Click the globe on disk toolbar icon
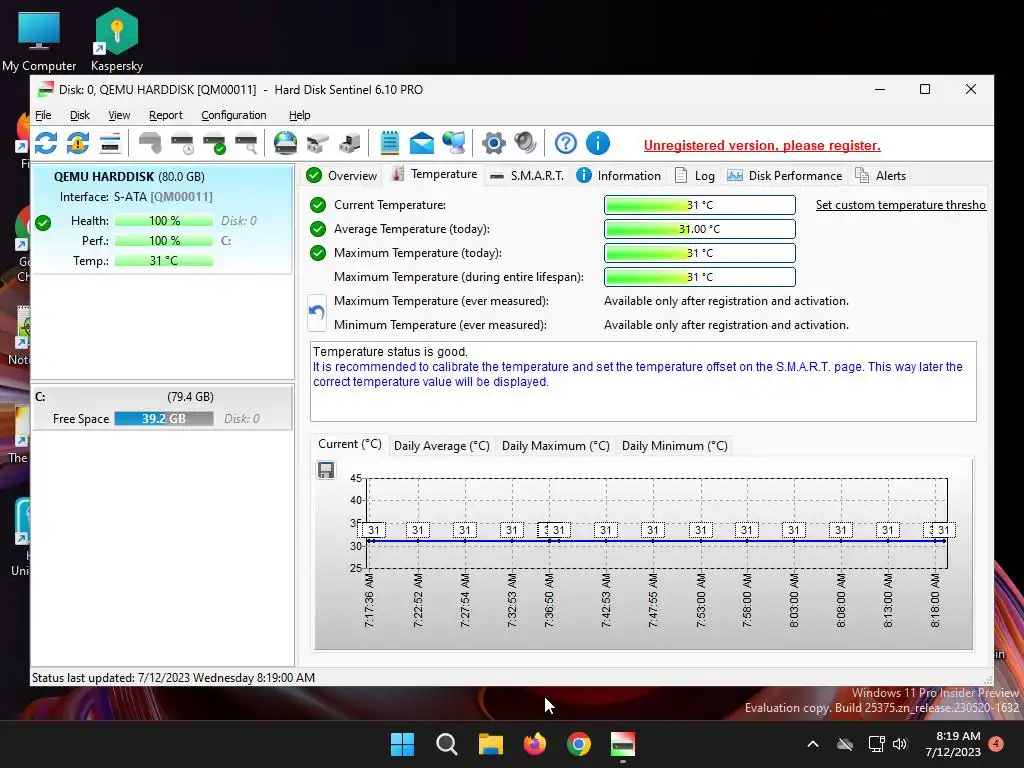1024x768 pixels. tap(285, 143)
